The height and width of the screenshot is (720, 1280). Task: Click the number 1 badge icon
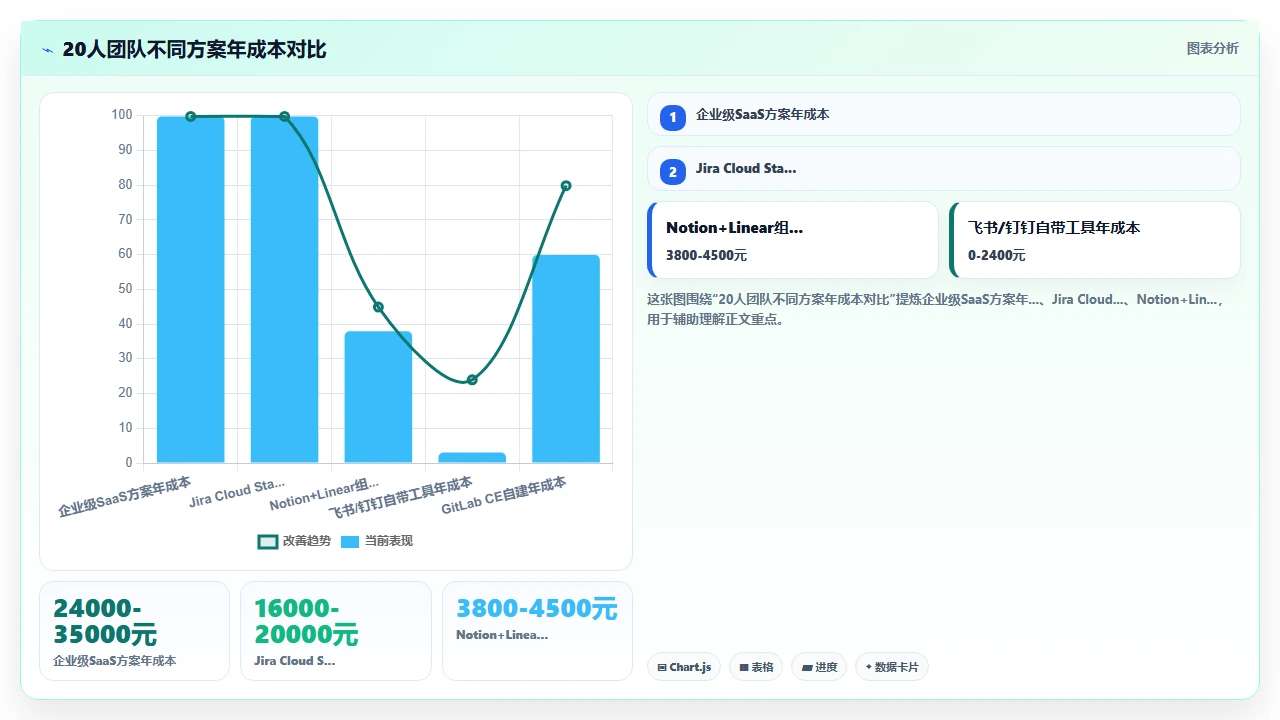(673, 118)
